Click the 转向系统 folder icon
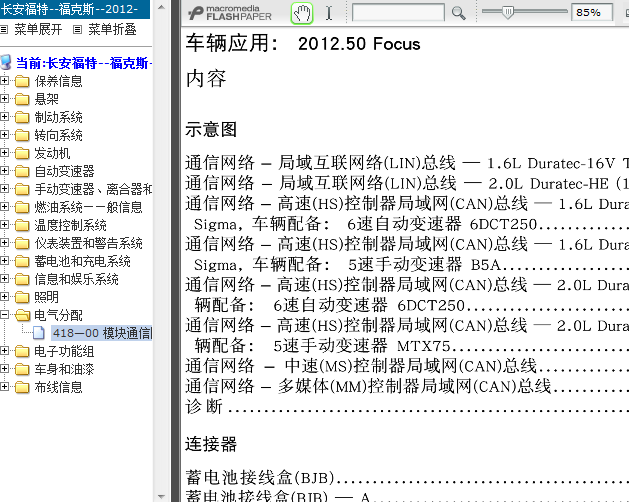The height and width of the screenshot is (502, 629). coord(22,135)
